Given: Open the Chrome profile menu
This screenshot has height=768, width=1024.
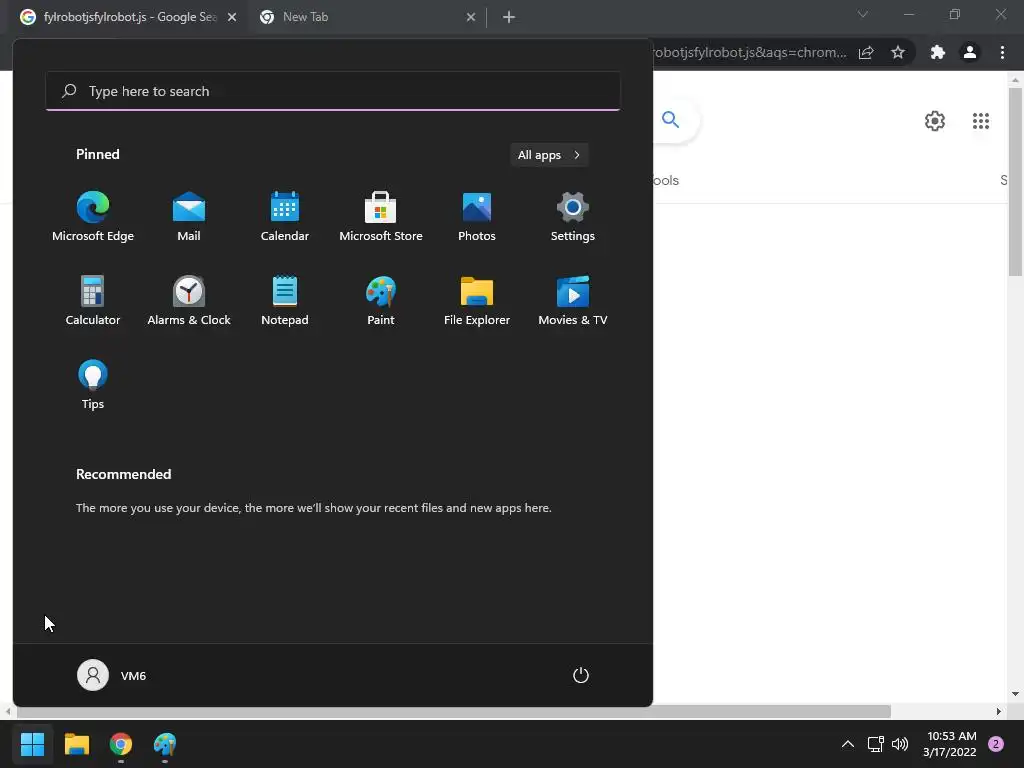Looking at the screenshot, I should tap(970, 52).
